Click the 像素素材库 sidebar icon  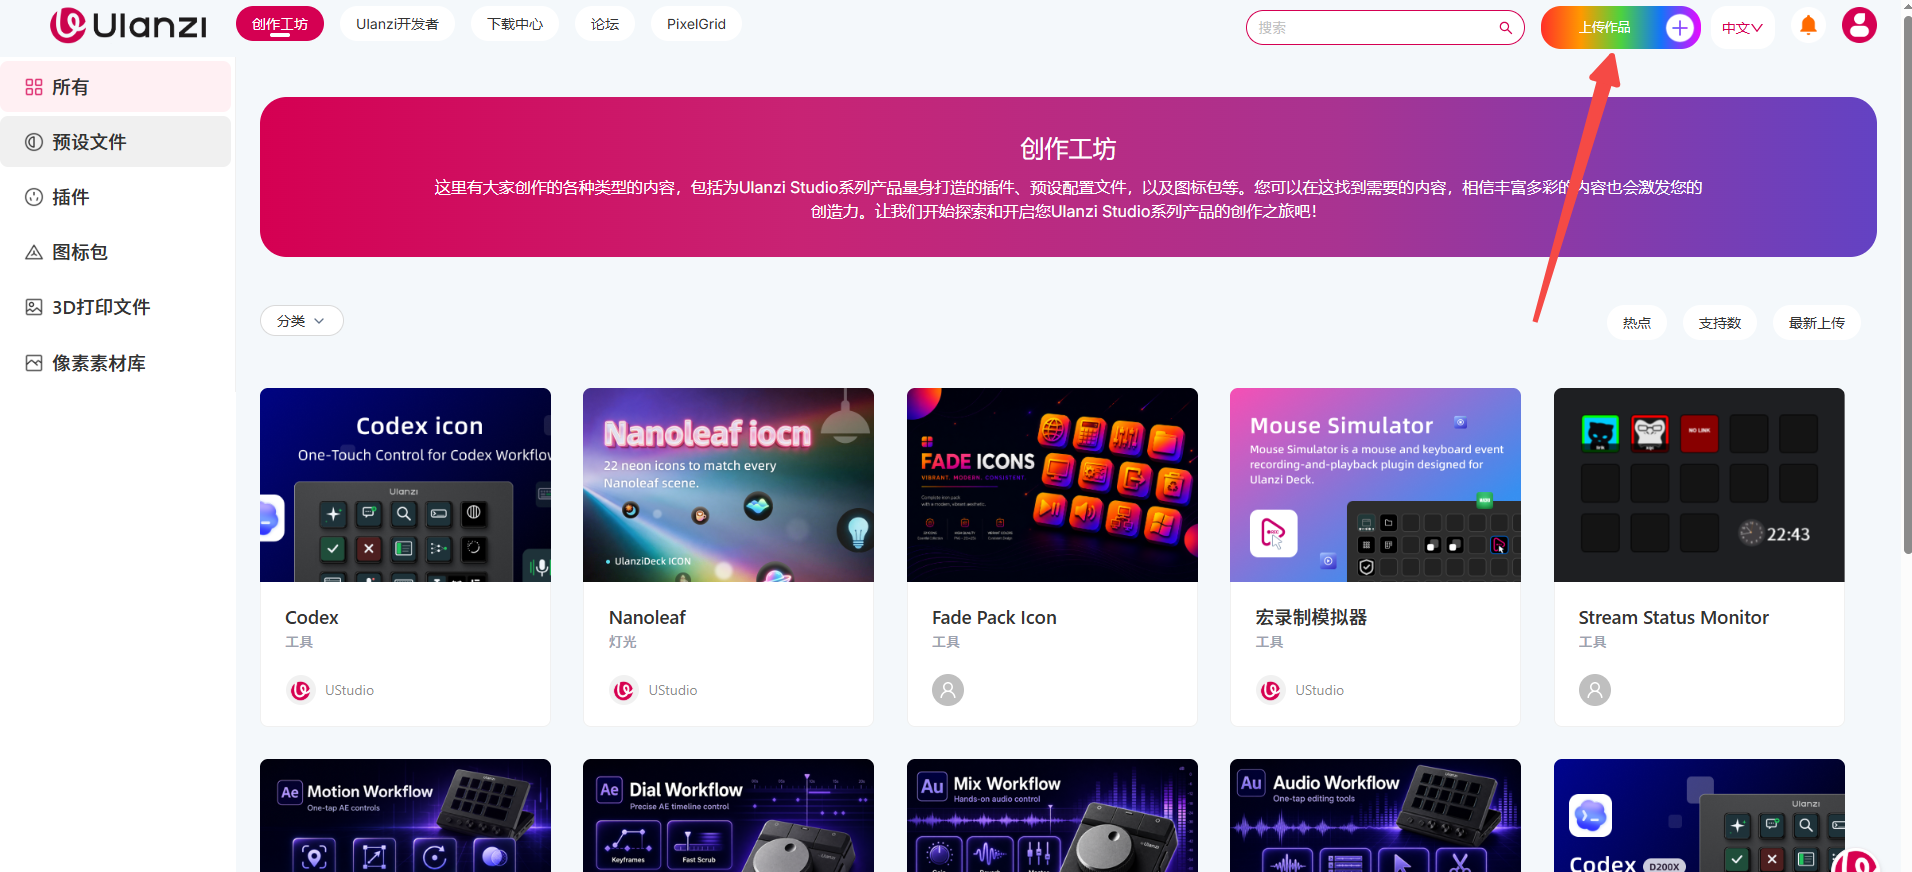34,363
